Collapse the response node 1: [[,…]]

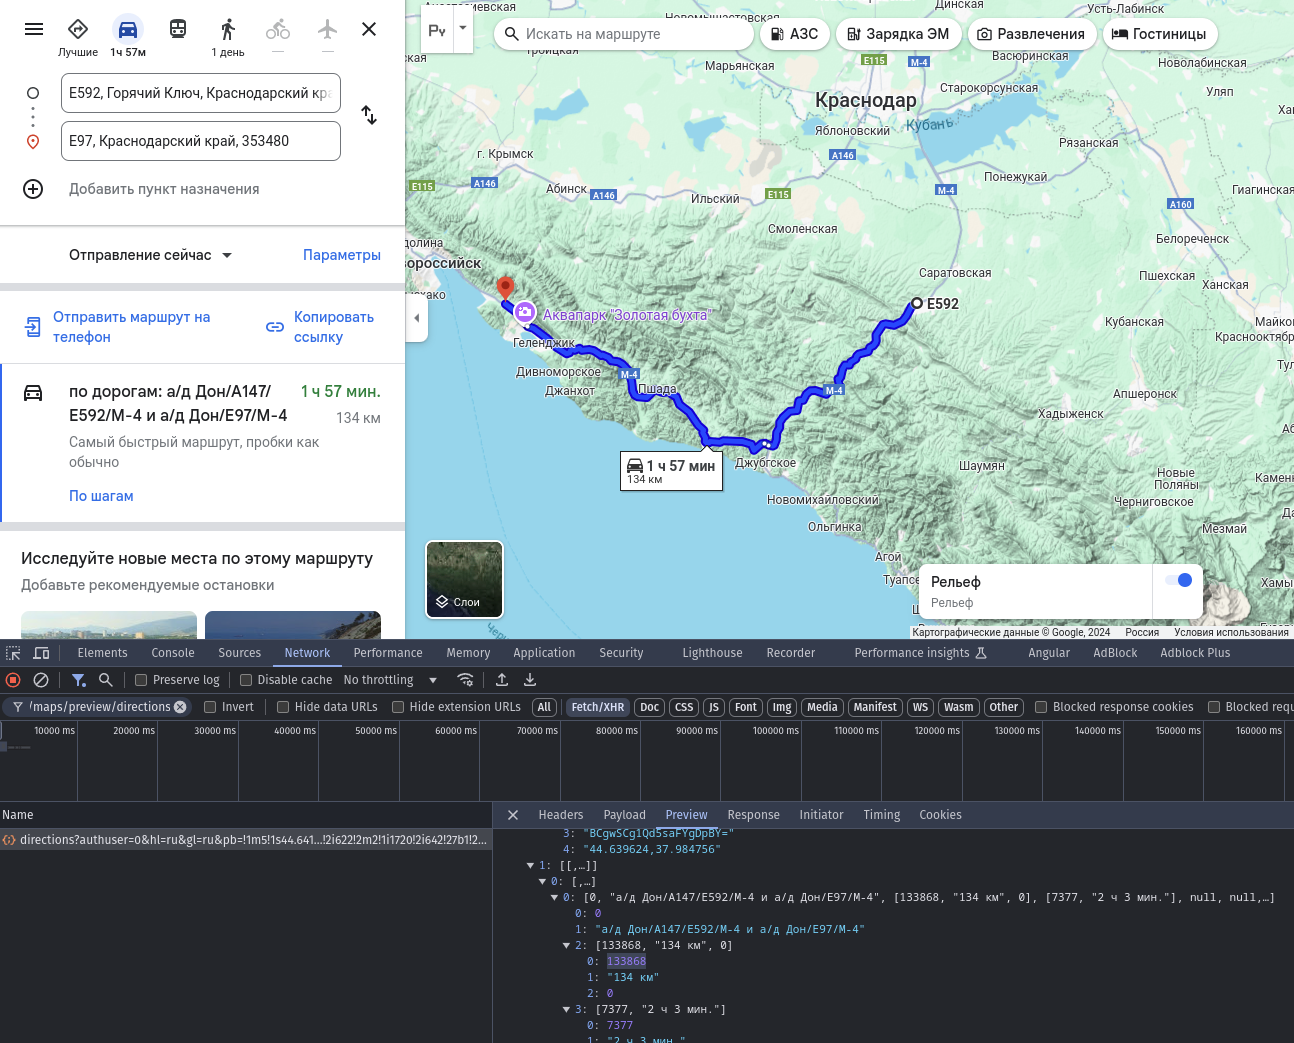(530, 866)
